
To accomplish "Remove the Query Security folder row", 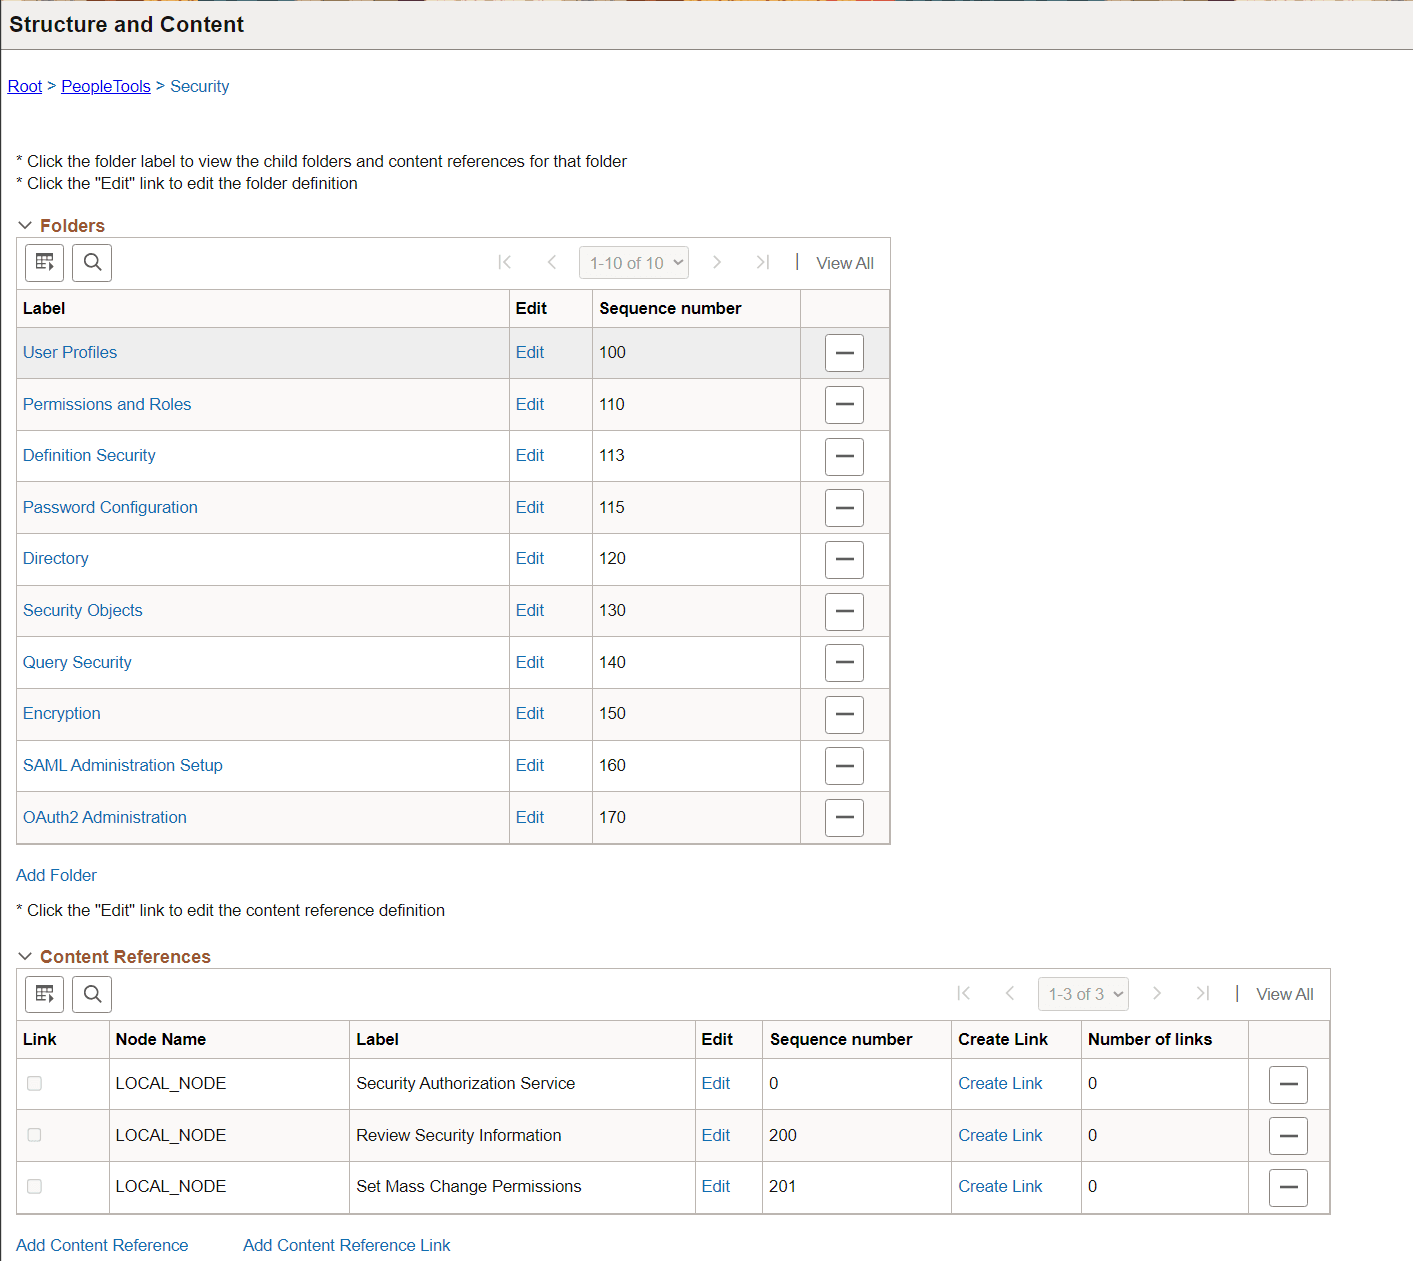I will tap(844, 663).
